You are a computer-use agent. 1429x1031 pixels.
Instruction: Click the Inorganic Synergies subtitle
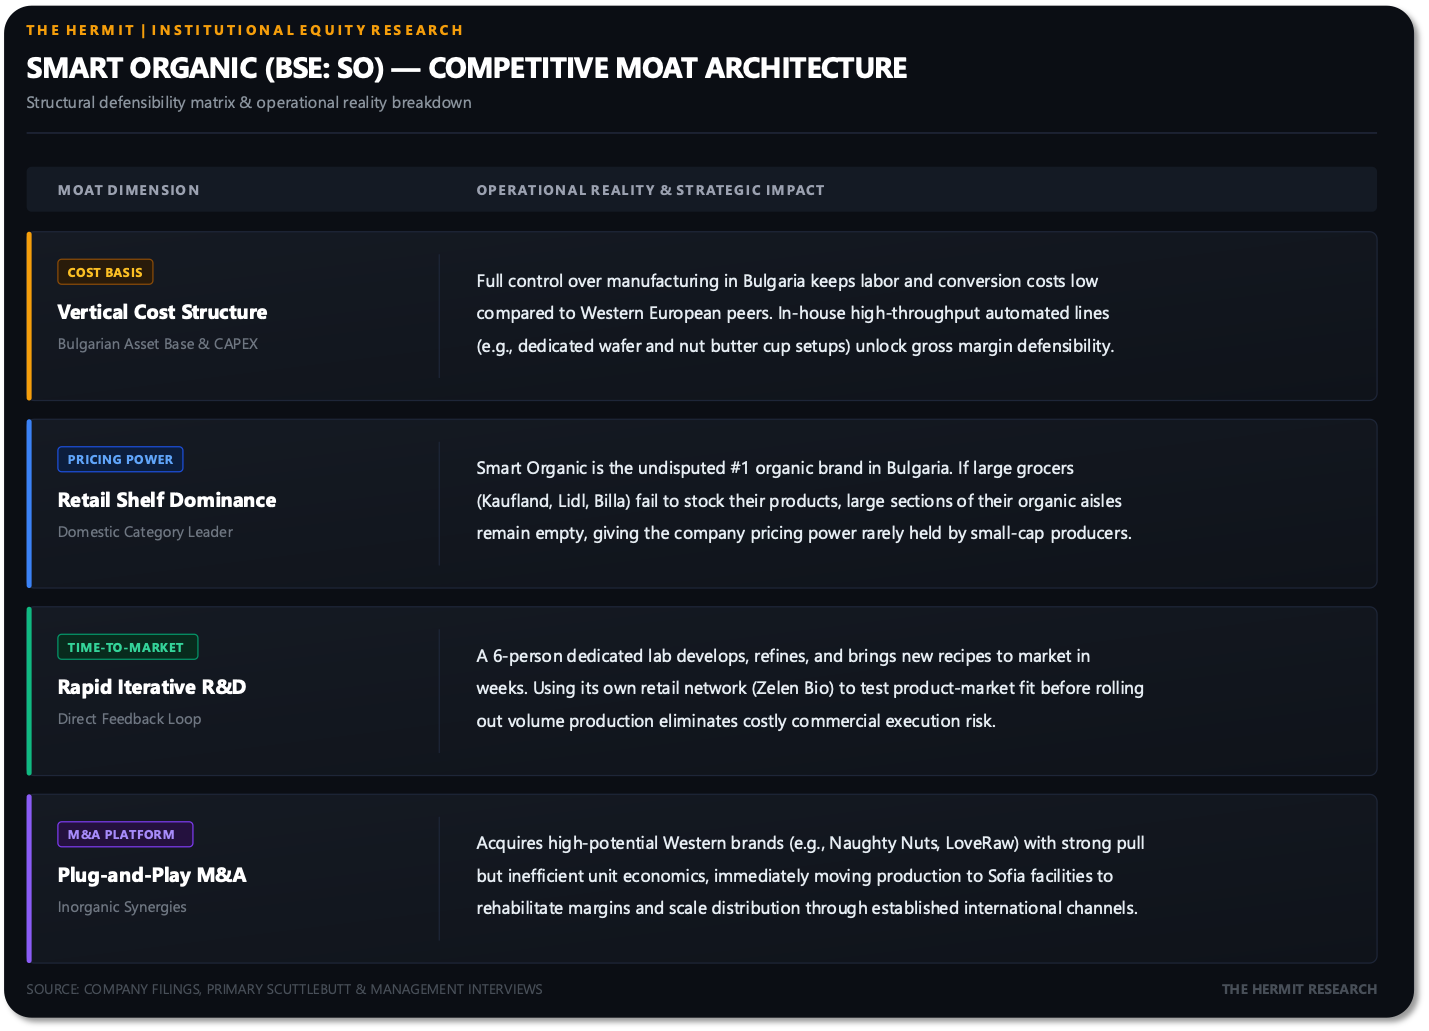point(122,907)
